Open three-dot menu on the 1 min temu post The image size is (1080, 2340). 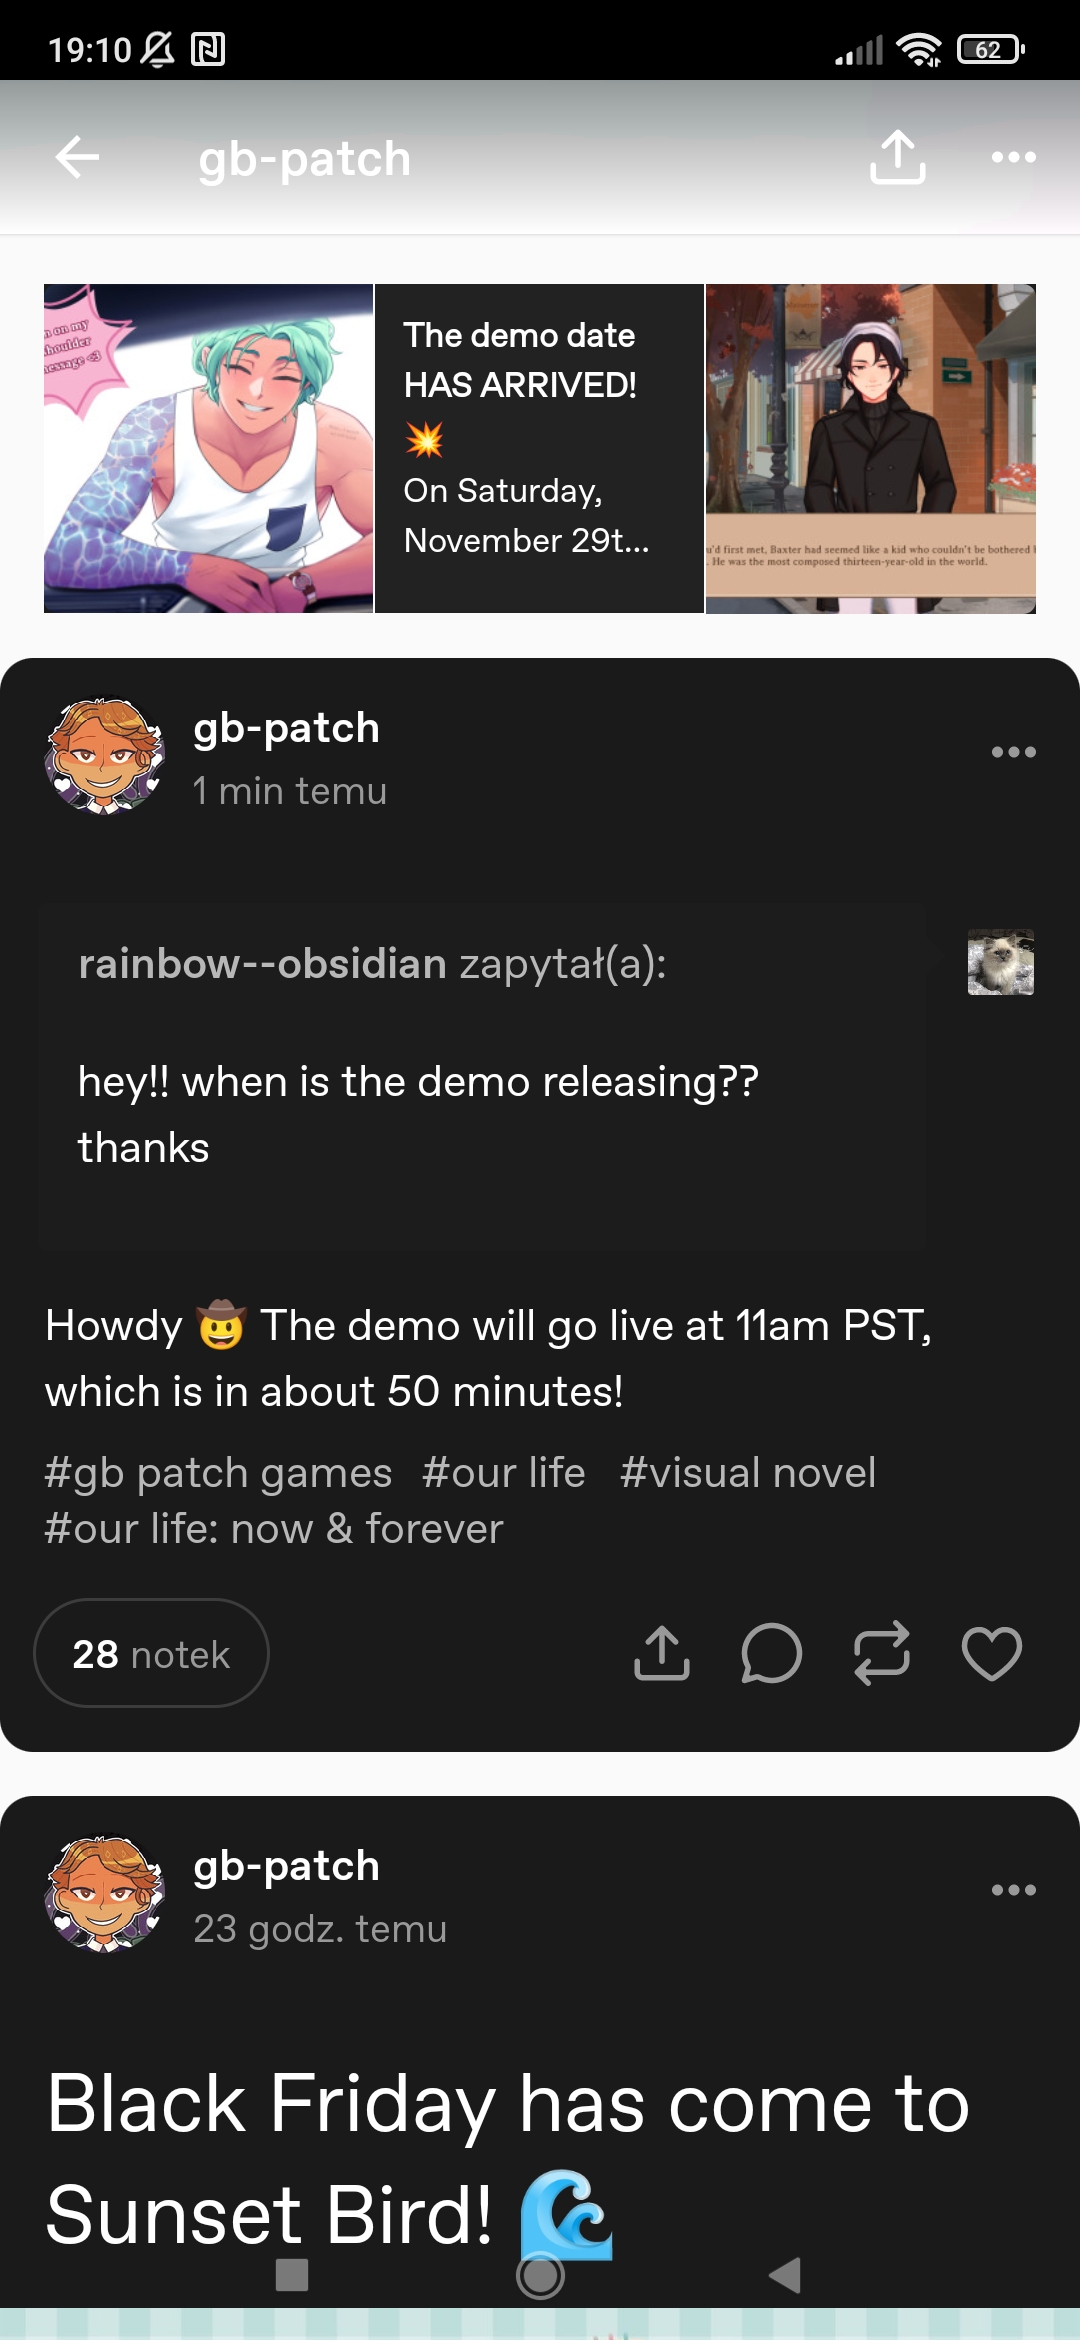click(1013, 752)
